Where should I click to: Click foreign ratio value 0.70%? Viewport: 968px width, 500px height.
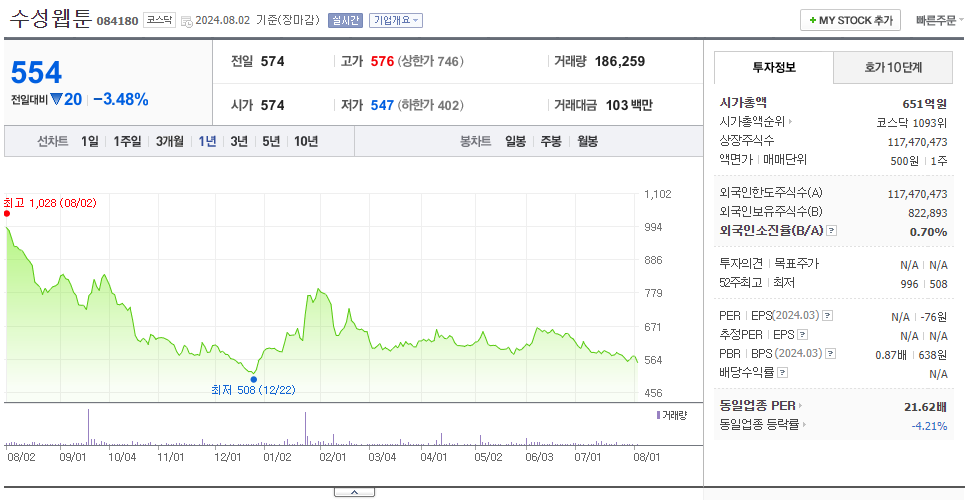pyautogui.click(x=928, y=232)
